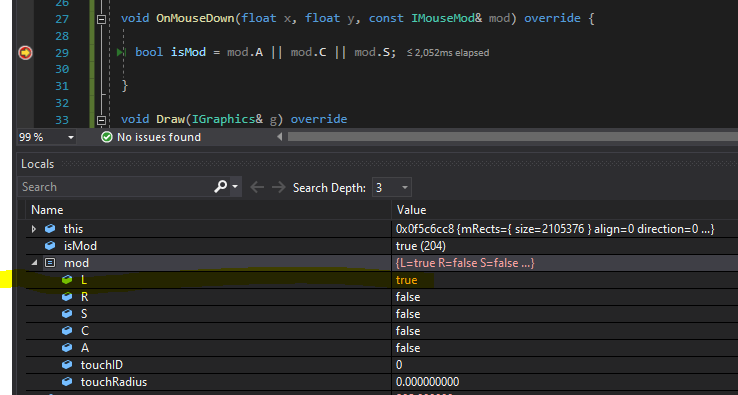This screenshot has width=738, height=395.
Task: Click line number 29 in the gutter
Action: click(62, 53)
